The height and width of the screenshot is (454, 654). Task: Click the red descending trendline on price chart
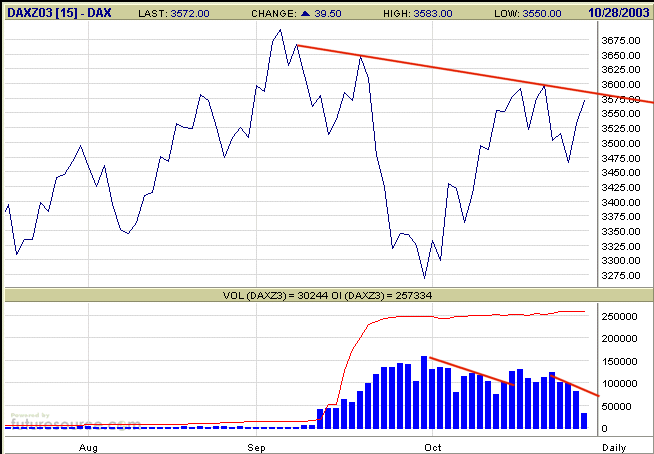pyautogui.click(x=475, y=74)
